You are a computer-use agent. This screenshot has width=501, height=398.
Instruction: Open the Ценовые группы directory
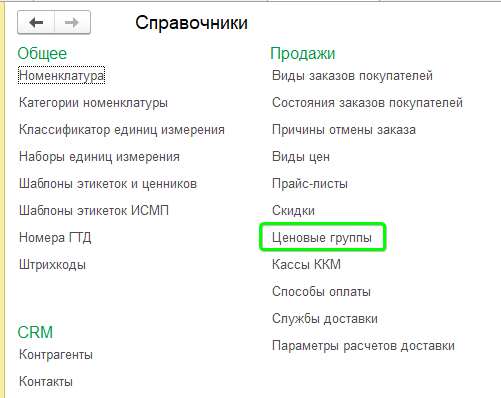(x=322, y=238)
